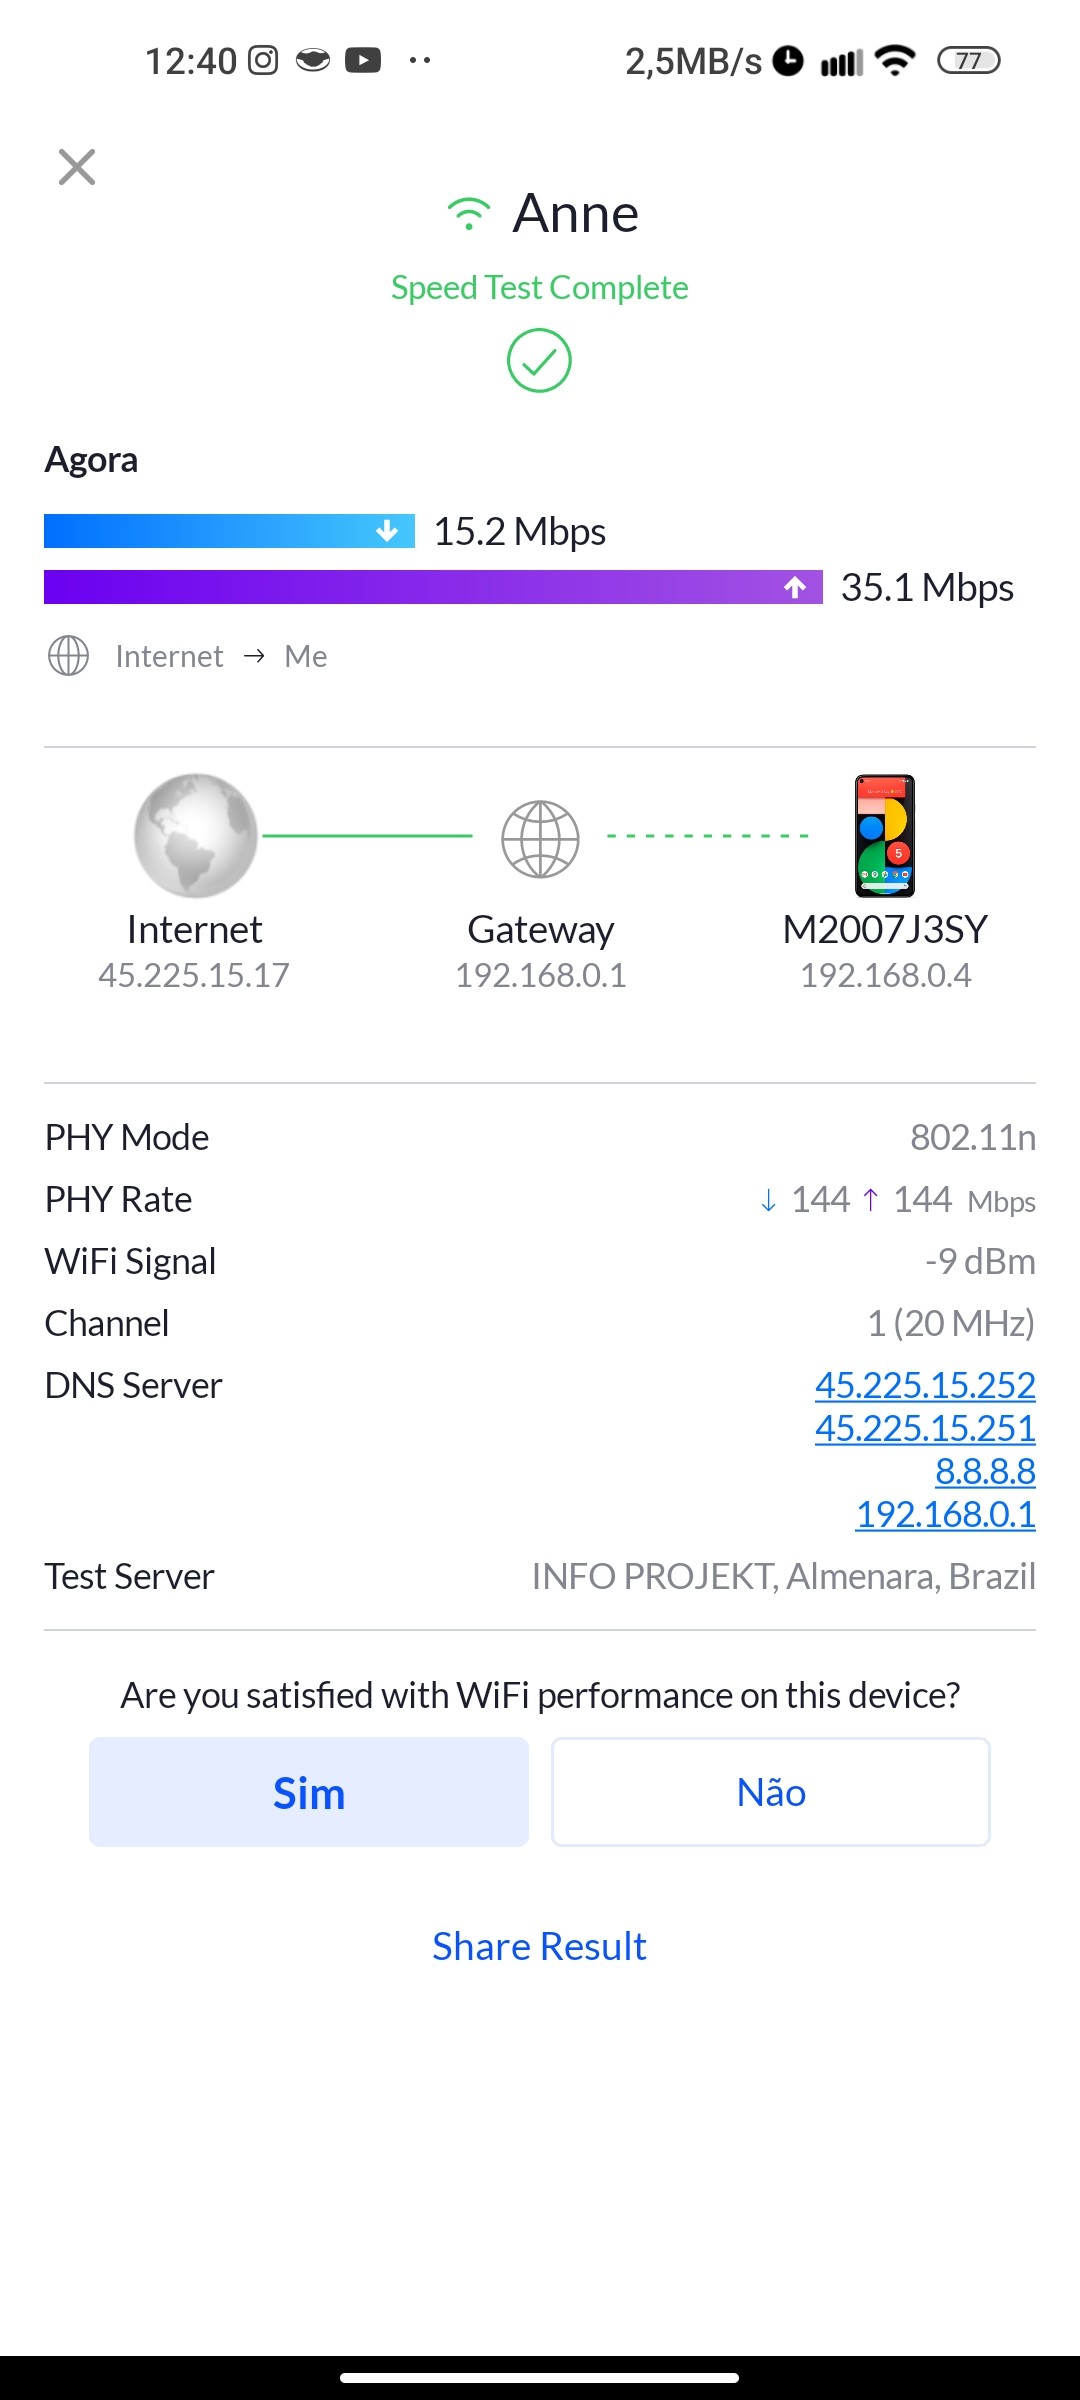Tap the Gateway globe icon
Screen dimensions: 1080x2400
click(x=540, y=839)
